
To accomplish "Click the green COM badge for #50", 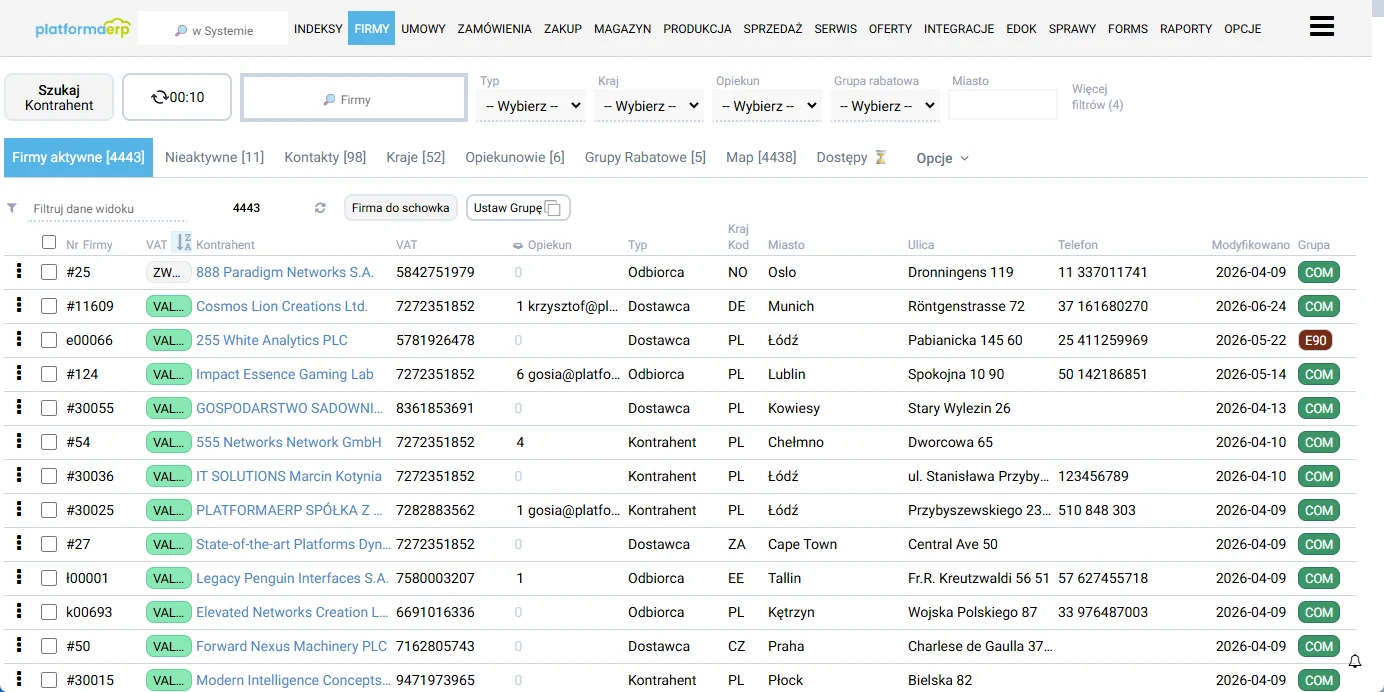I will point(1319,646).
